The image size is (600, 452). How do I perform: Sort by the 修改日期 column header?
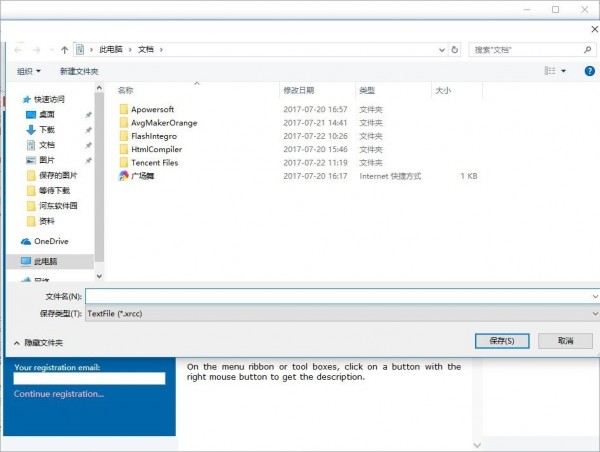[x=298, y=90]
